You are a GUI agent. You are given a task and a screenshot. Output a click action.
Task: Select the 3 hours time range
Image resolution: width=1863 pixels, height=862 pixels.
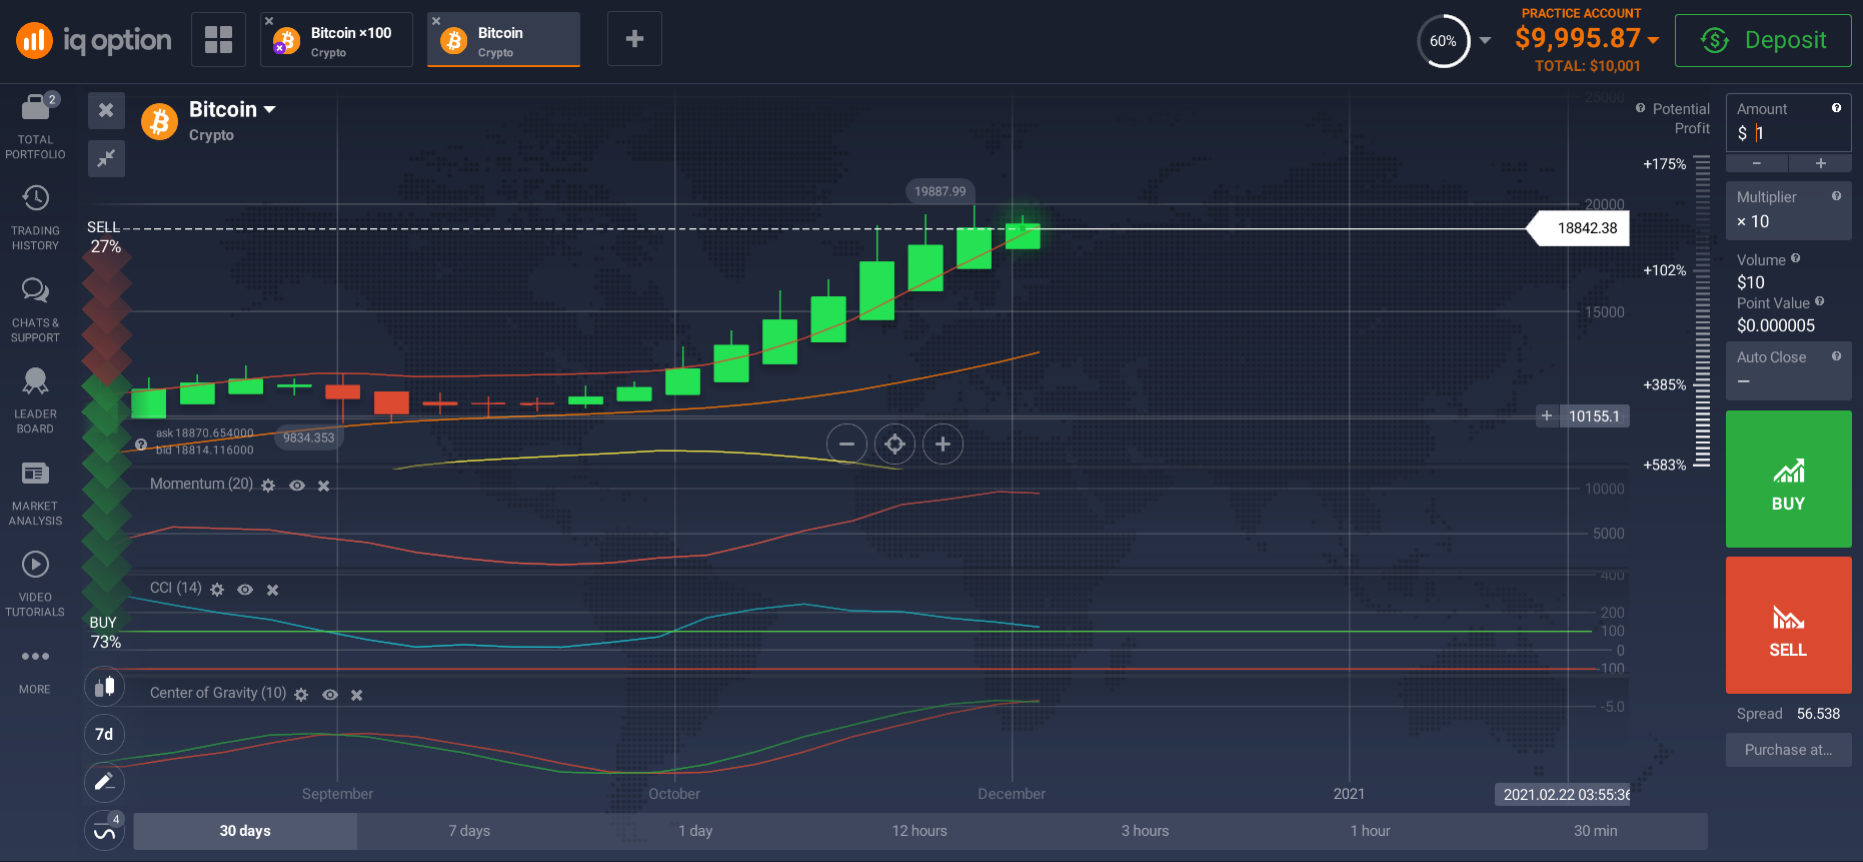[1145, 831]
